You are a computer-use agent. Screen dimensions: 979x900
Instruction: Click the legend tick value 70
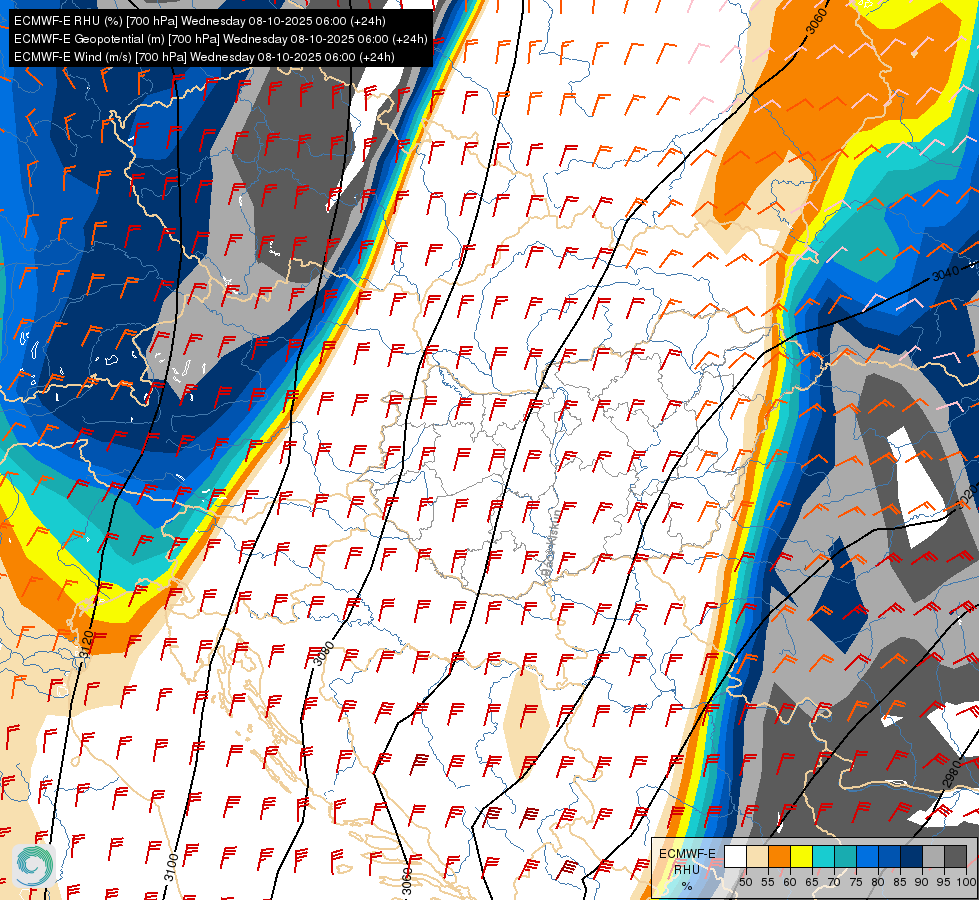pyautogui.click(x=834, y=882)
